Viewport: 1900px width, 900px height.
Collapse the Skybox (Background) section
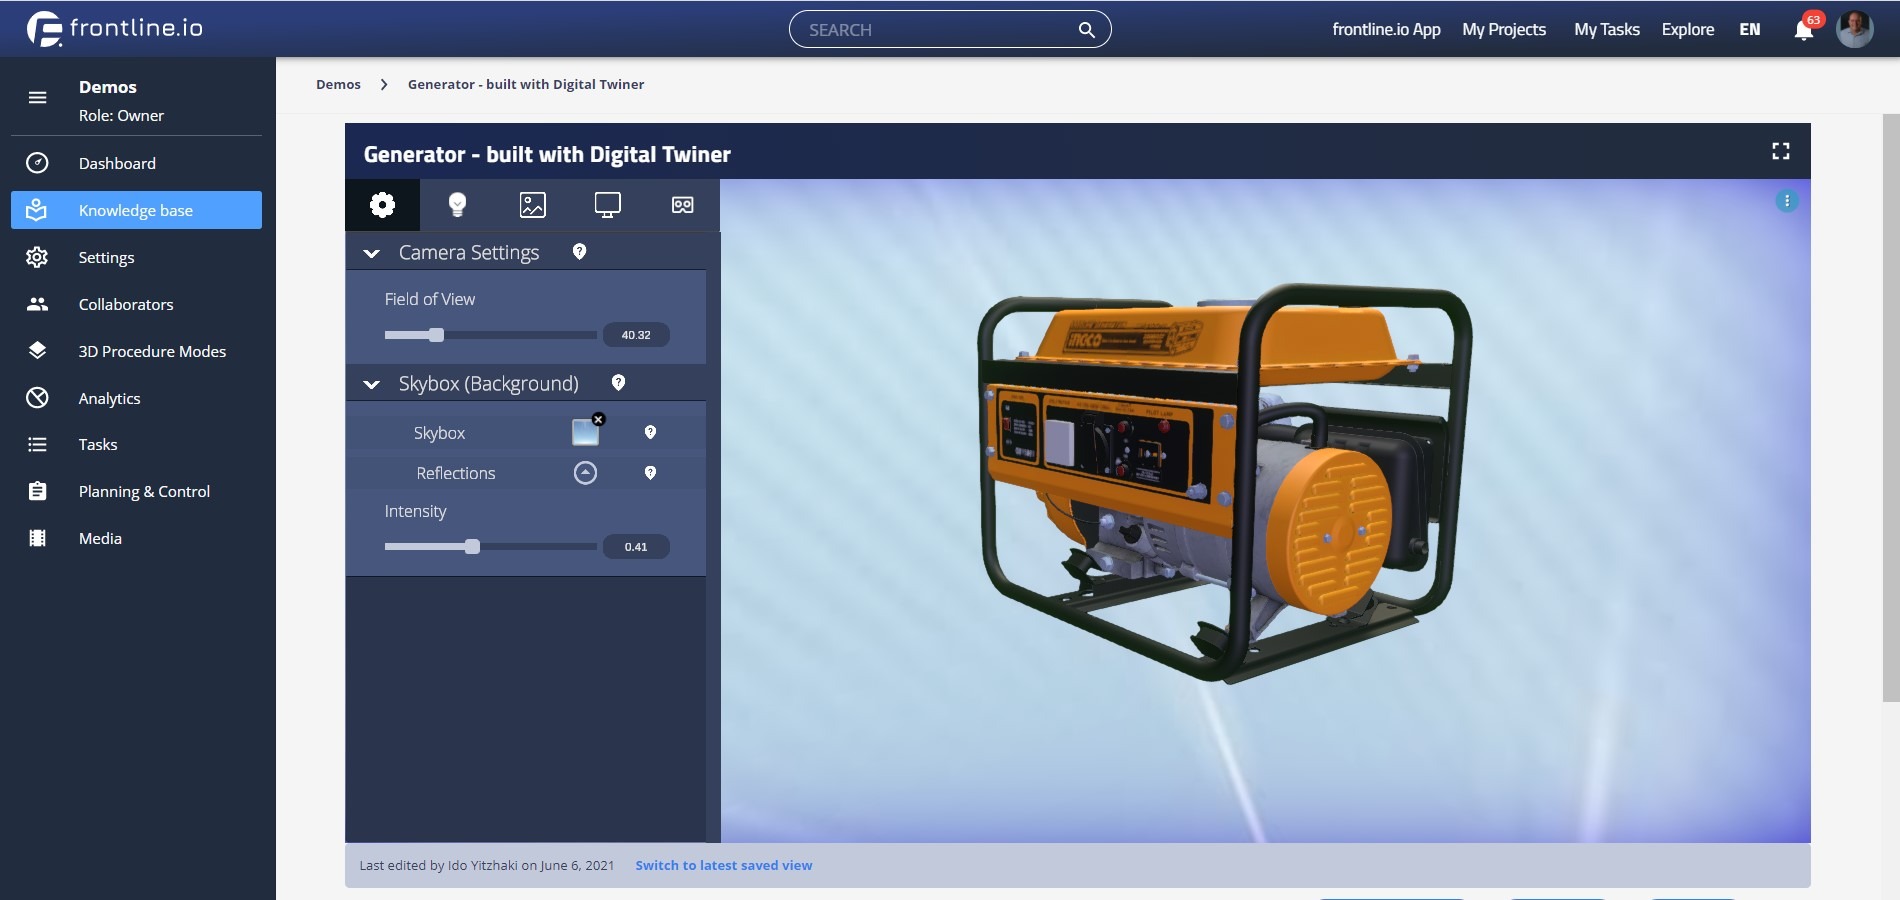(x=371, y=384)
